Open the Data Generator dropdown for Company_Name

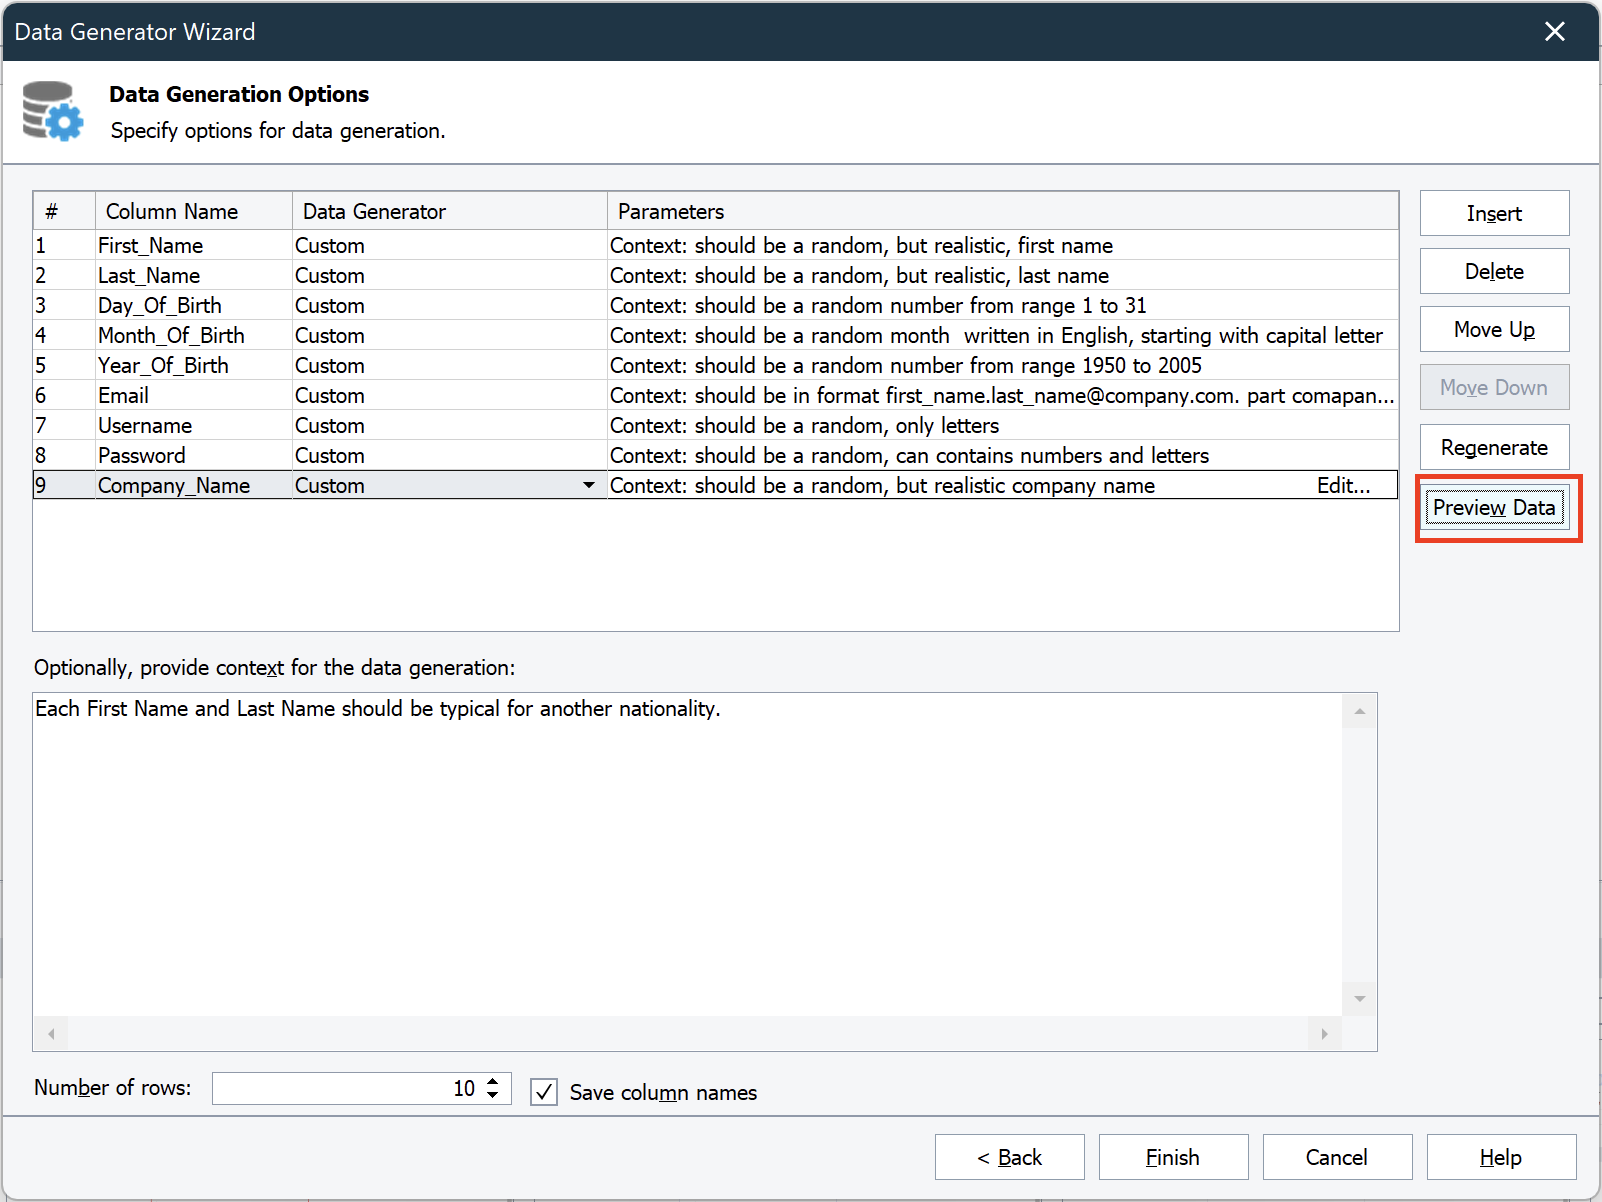(x=590, y=485)
